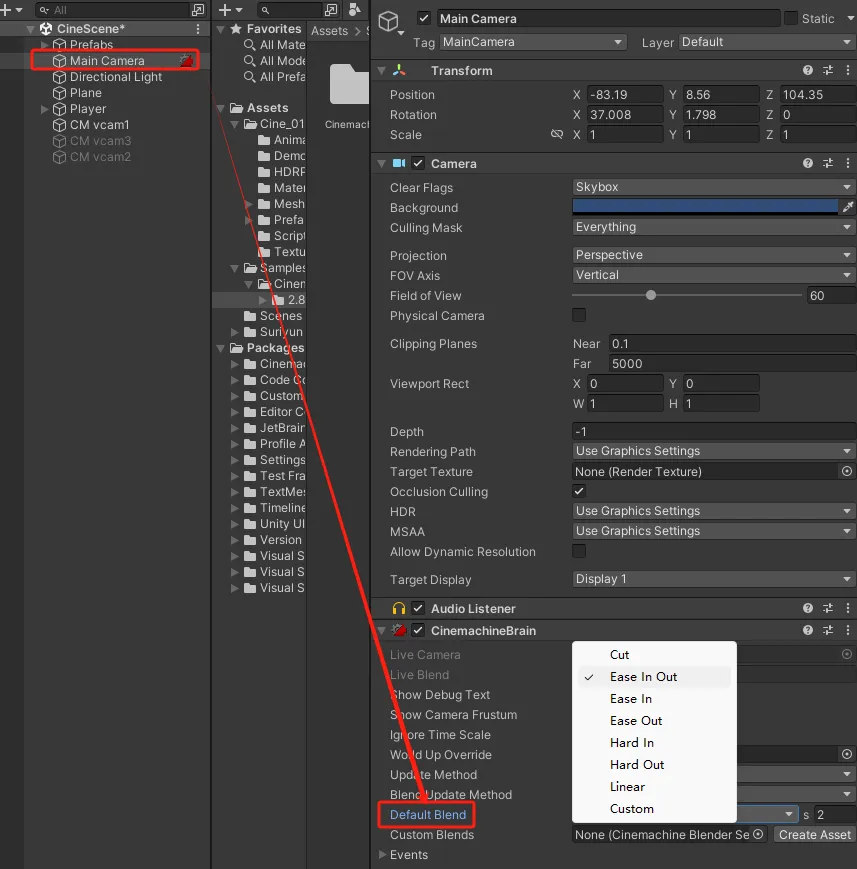Viewport: 857px width, 869px height.
Task: Open Audio Listener help icon
Action: pyautogui.click(x=808, y=609)
